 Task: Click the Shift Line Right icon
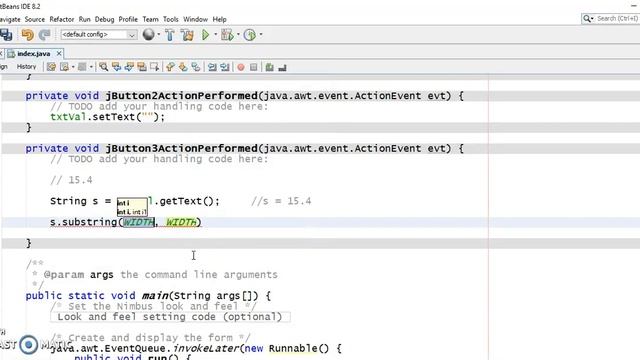click(x=225, y=67)
